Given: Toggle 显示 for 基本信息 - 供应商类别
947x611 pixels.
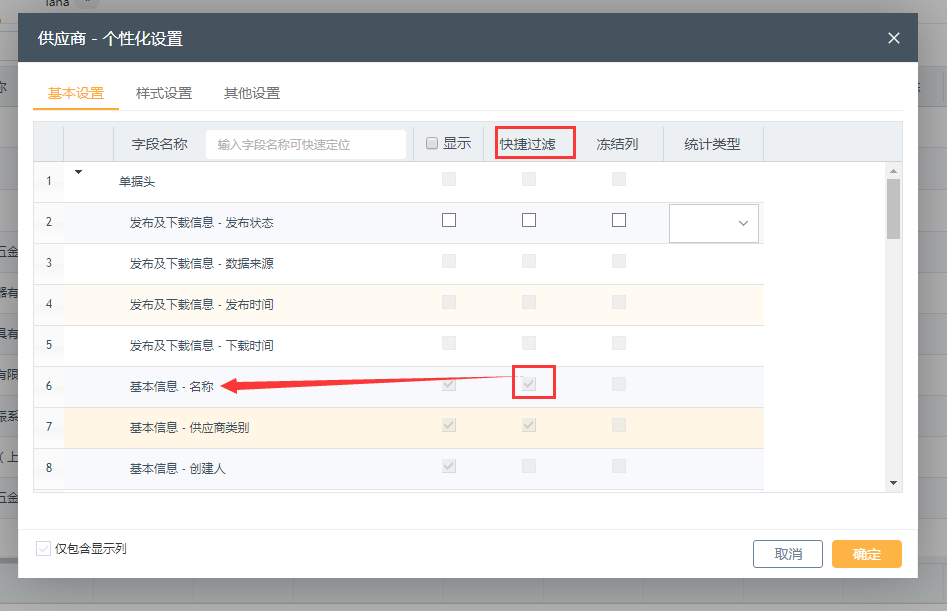Looking at the screenshot, I should [x=449, y=425].
